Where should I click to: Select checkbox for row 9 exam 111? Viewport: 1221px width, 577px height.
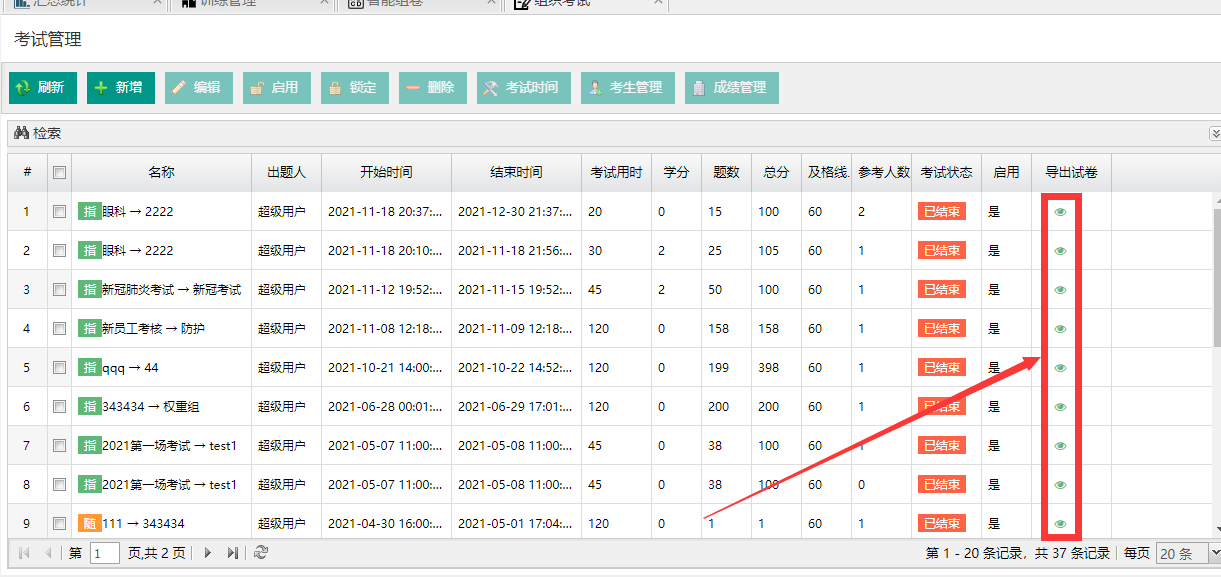click(60, 523)
